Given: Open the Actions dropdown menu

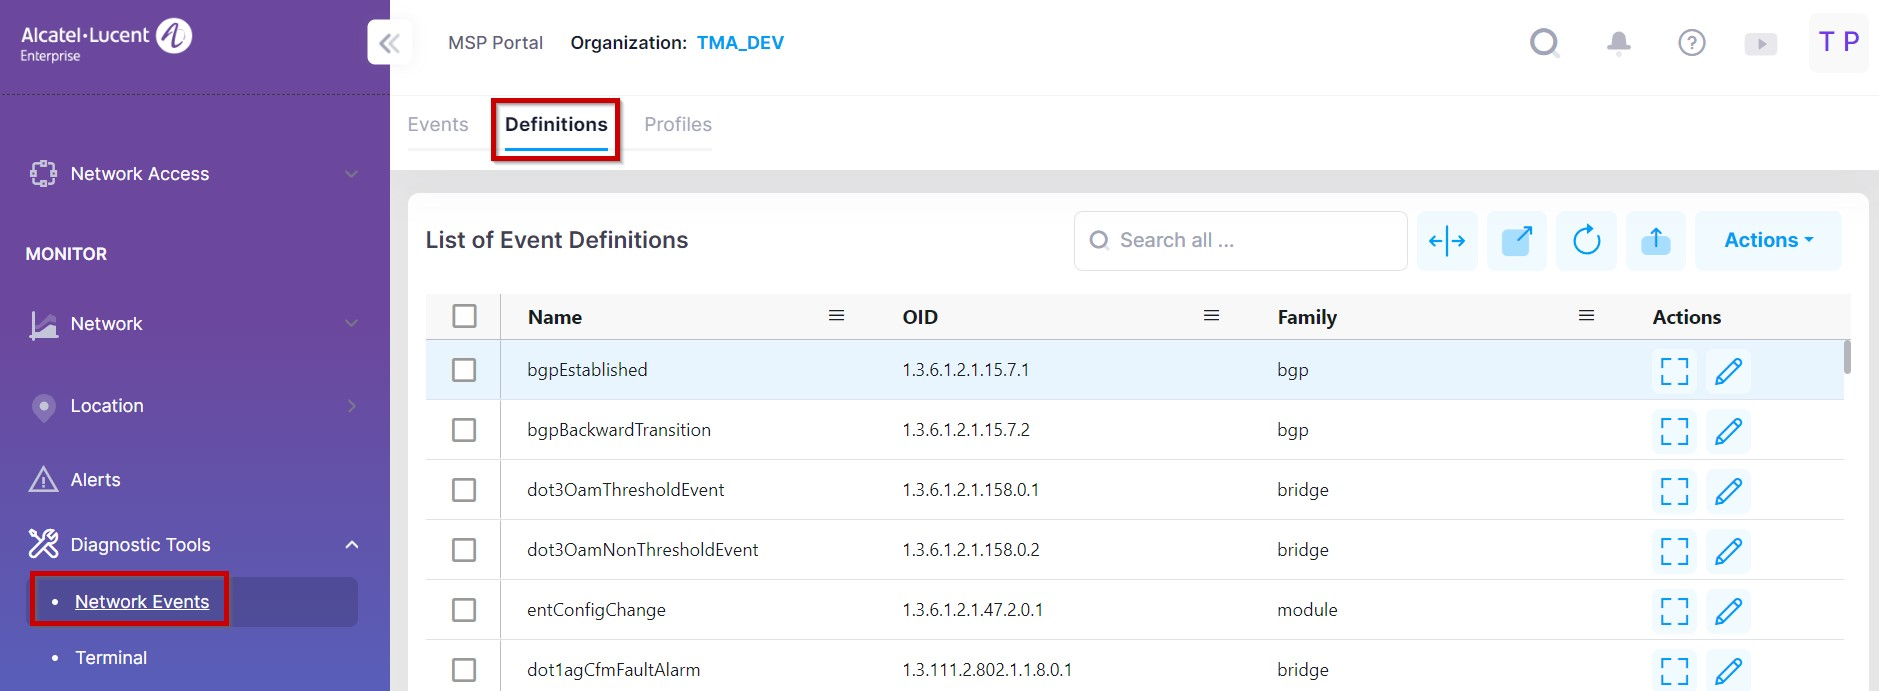Looking at the screenshot, I should pyautogui.click(x=1767, y=241).
